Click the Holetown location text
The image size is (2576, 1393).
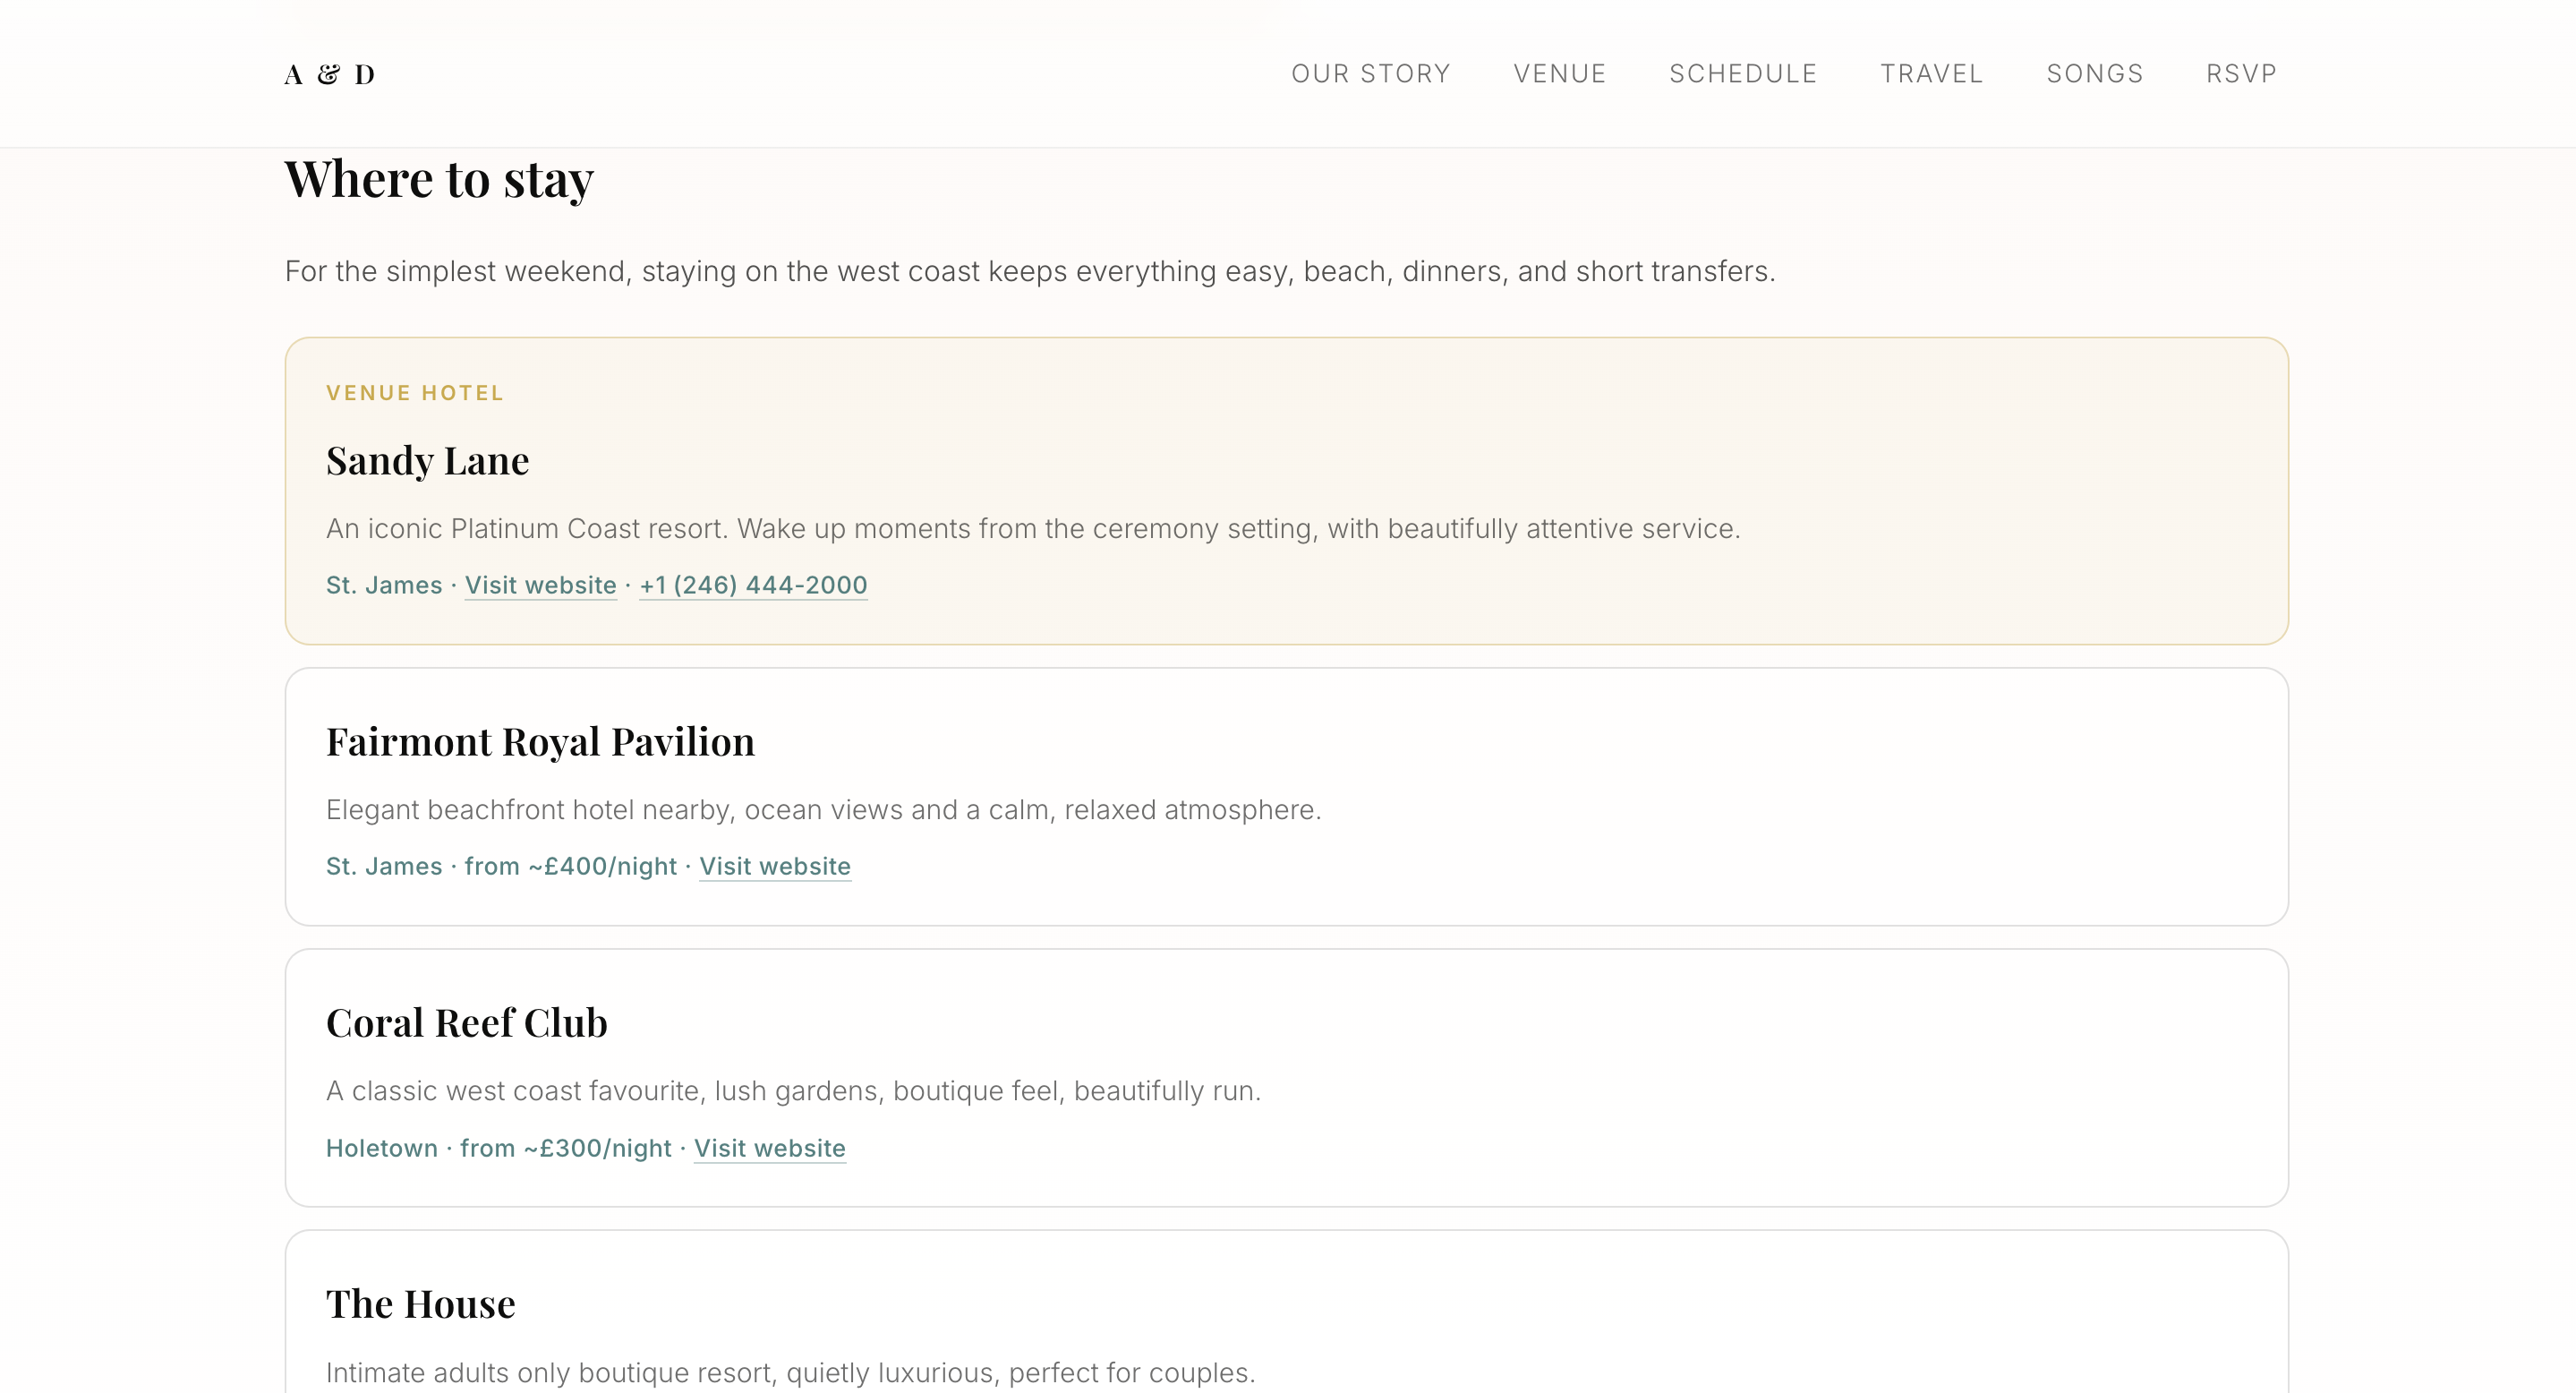point(382,1148)
